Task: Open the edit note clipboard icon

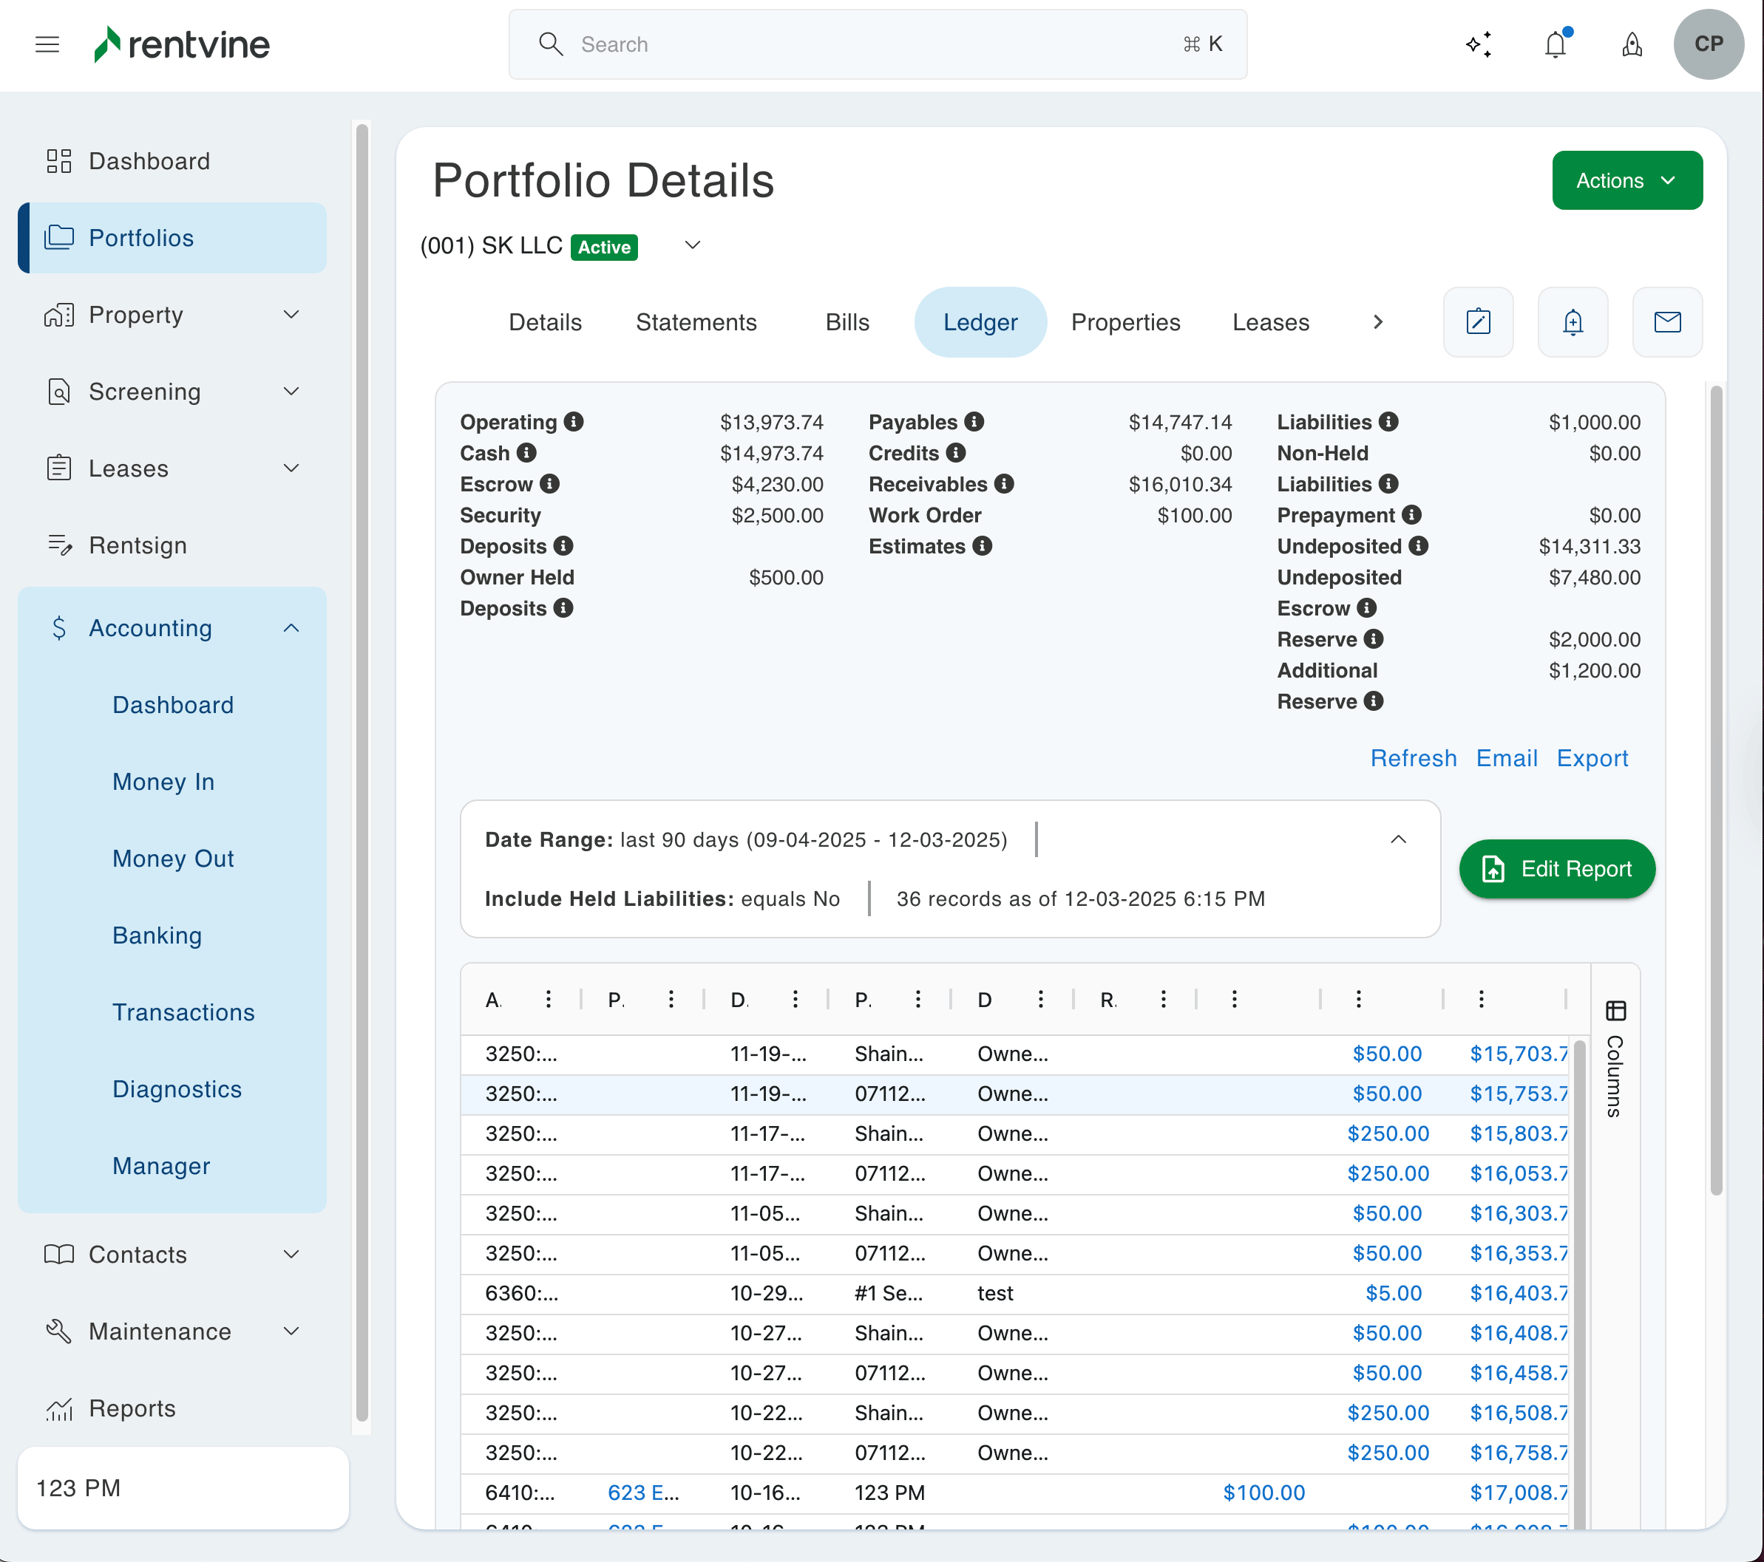Action: (x=1478, y=322)
